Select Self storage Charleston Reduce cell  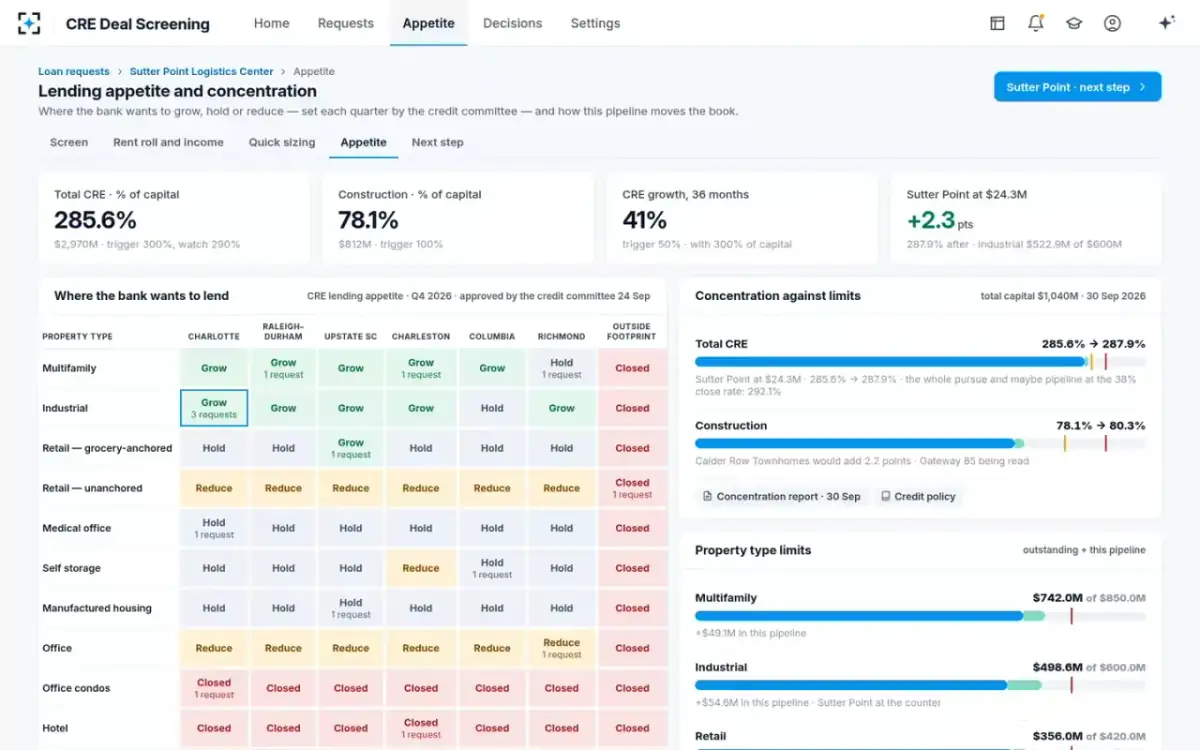[x=421, y=568]
